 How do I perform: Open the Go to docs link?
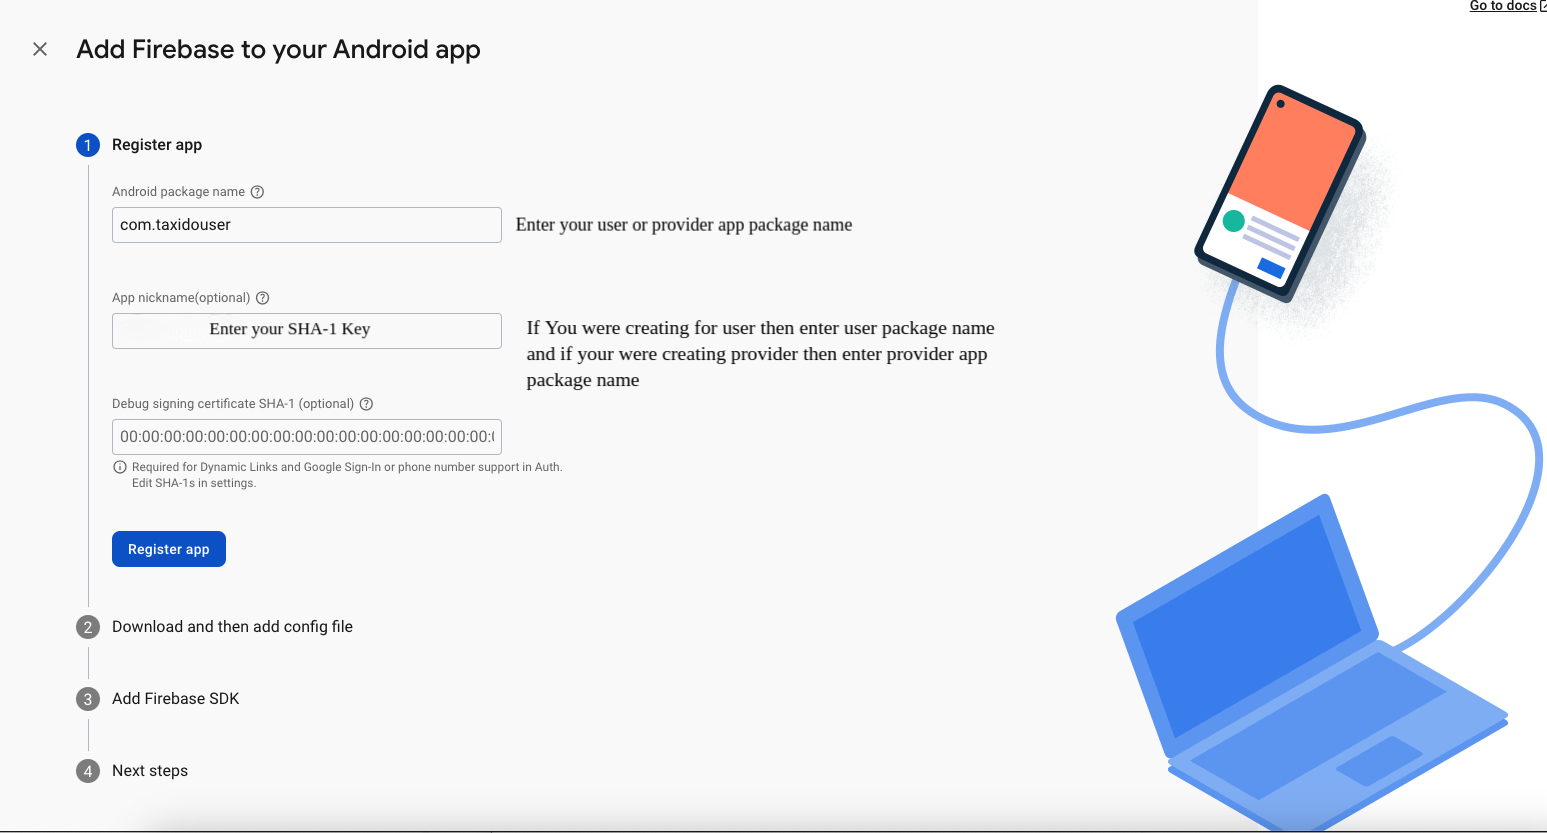point(1505,6)
